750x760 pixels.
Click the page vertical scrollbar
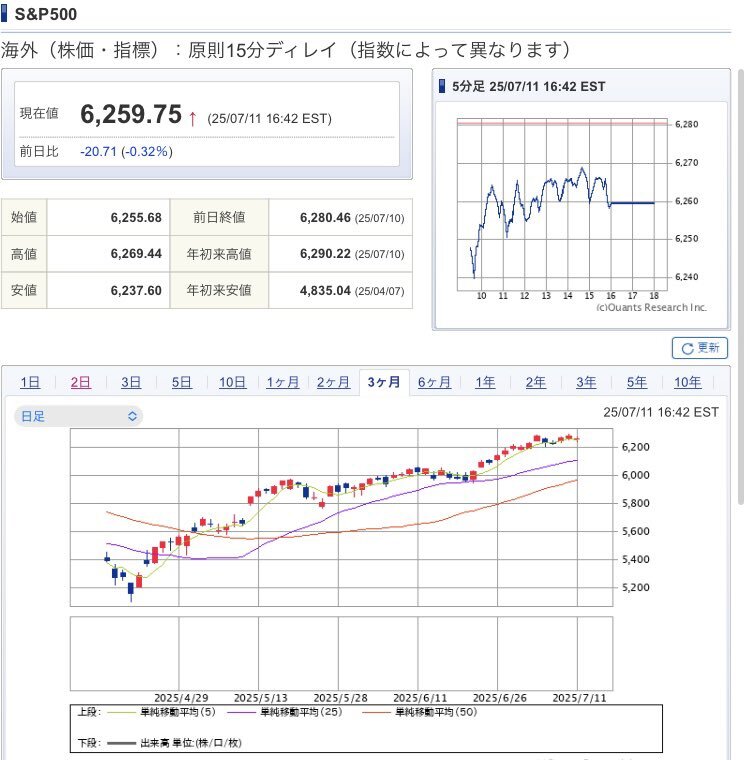pos(741,286)
